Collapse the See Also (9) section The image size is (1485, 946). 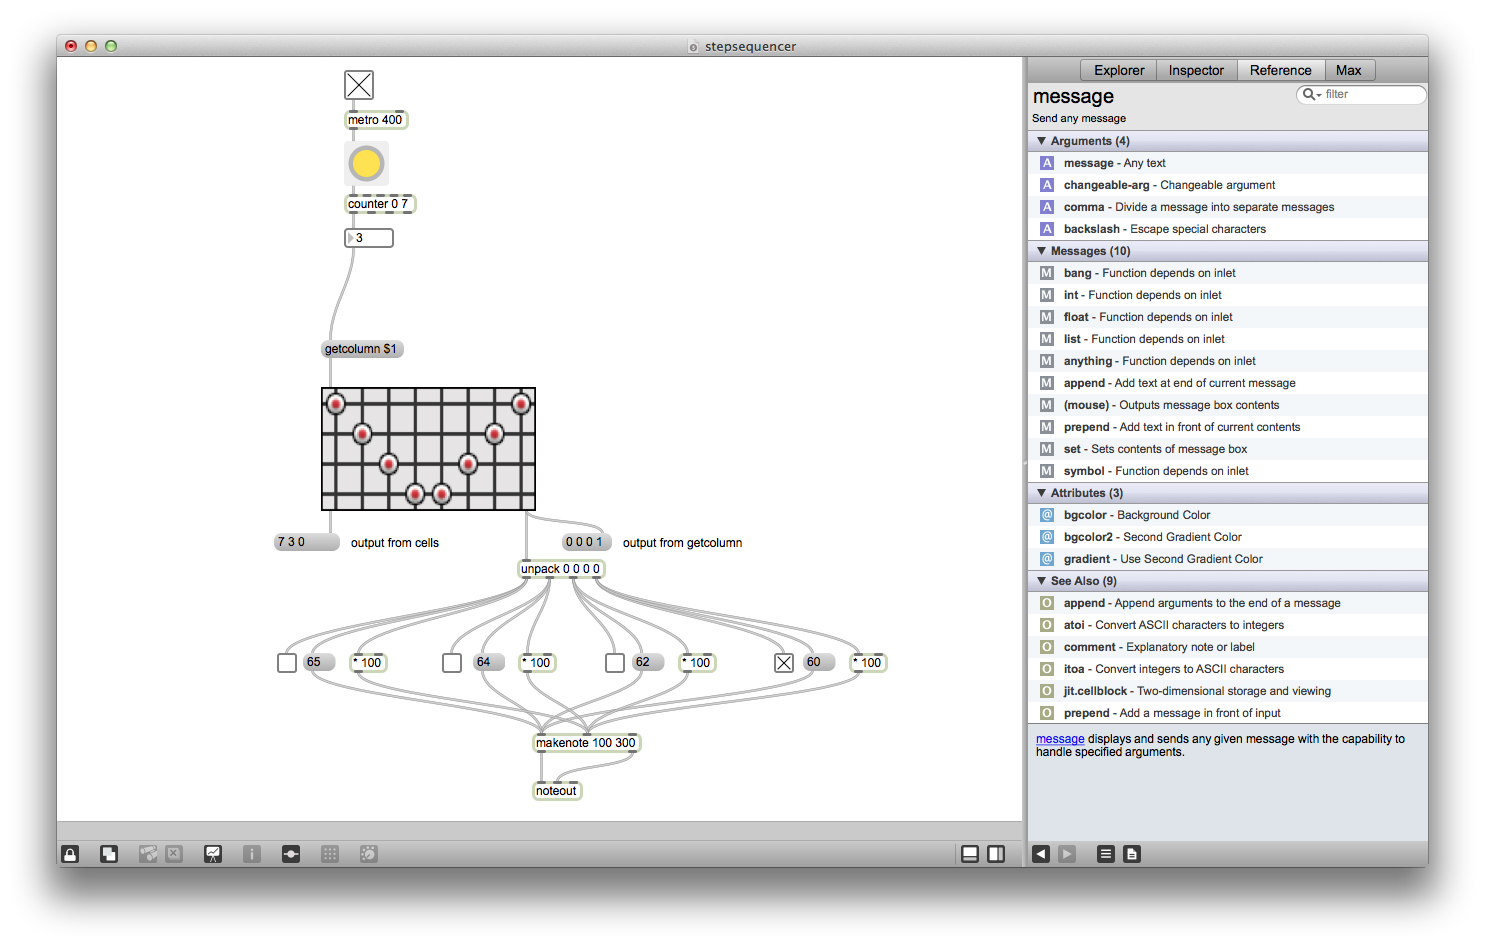1041,580
